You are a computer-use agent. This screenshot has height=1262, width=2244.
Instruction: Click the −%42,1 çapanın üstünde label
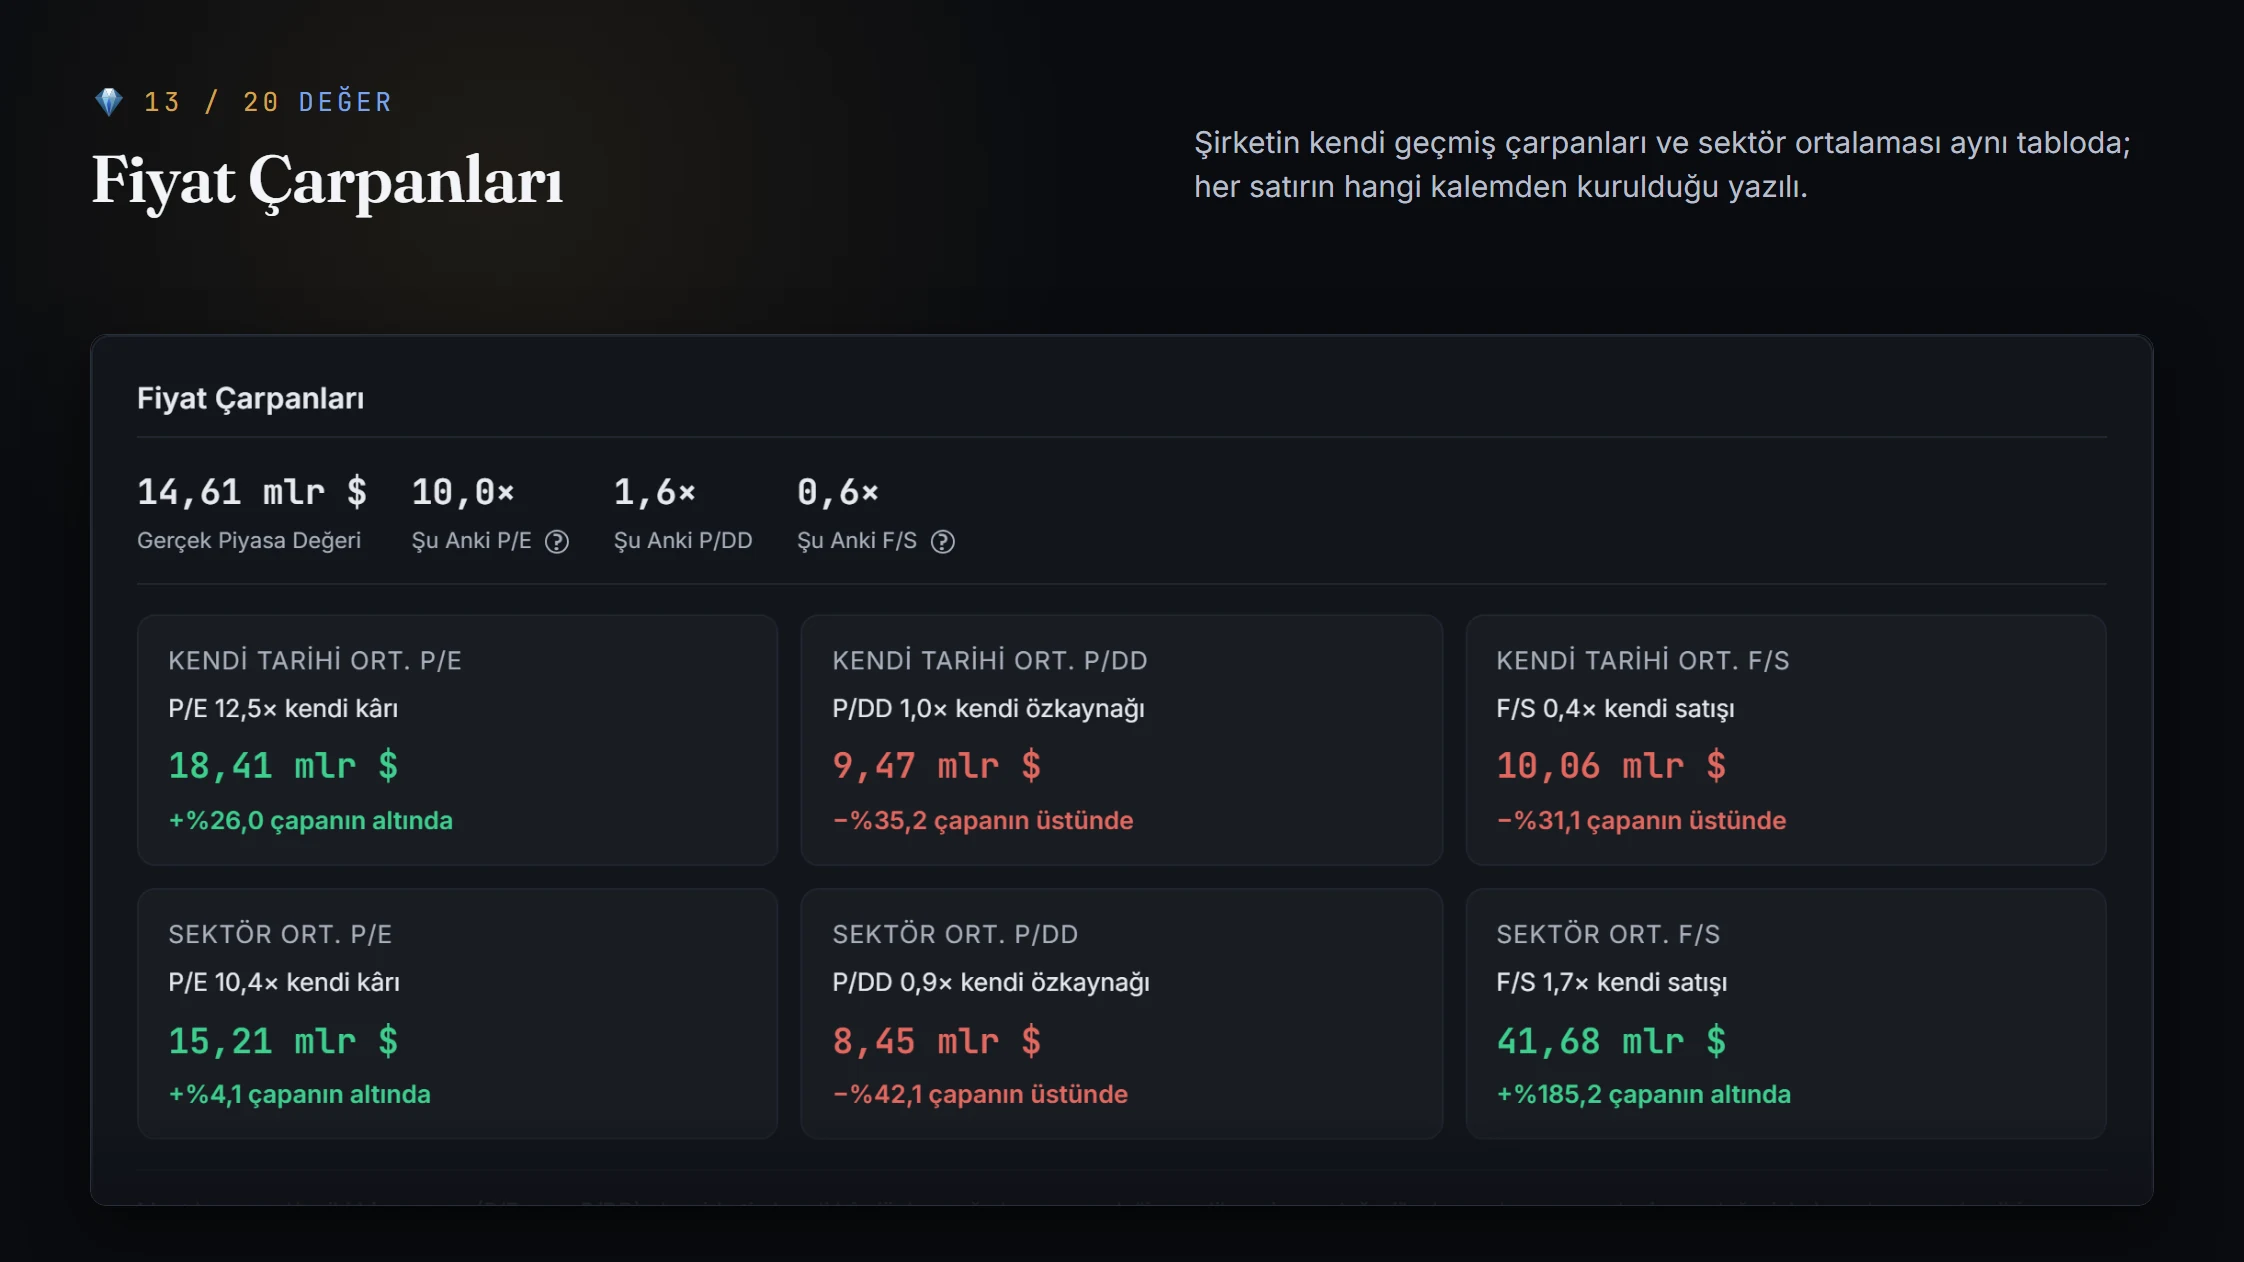pyautogui.click(x=980, y=1095)
